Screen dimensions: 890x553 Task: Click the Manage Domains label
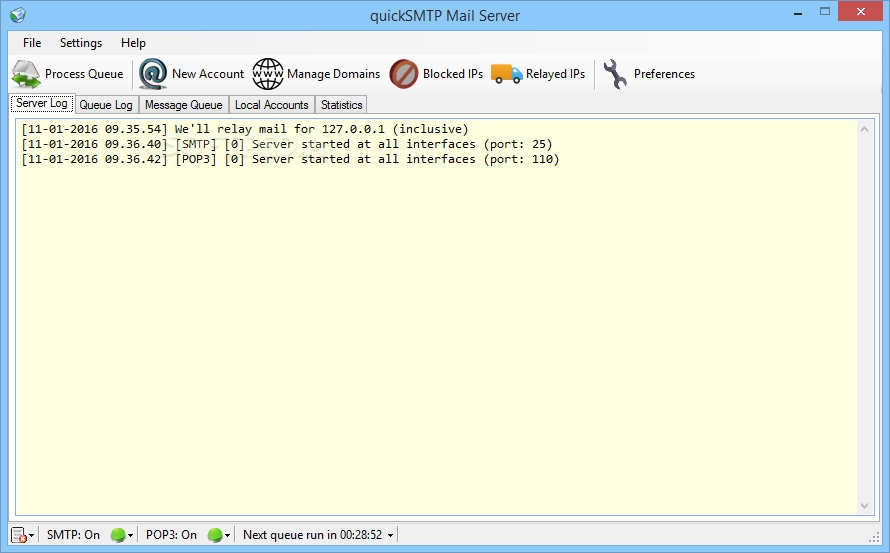click(333, 74)
